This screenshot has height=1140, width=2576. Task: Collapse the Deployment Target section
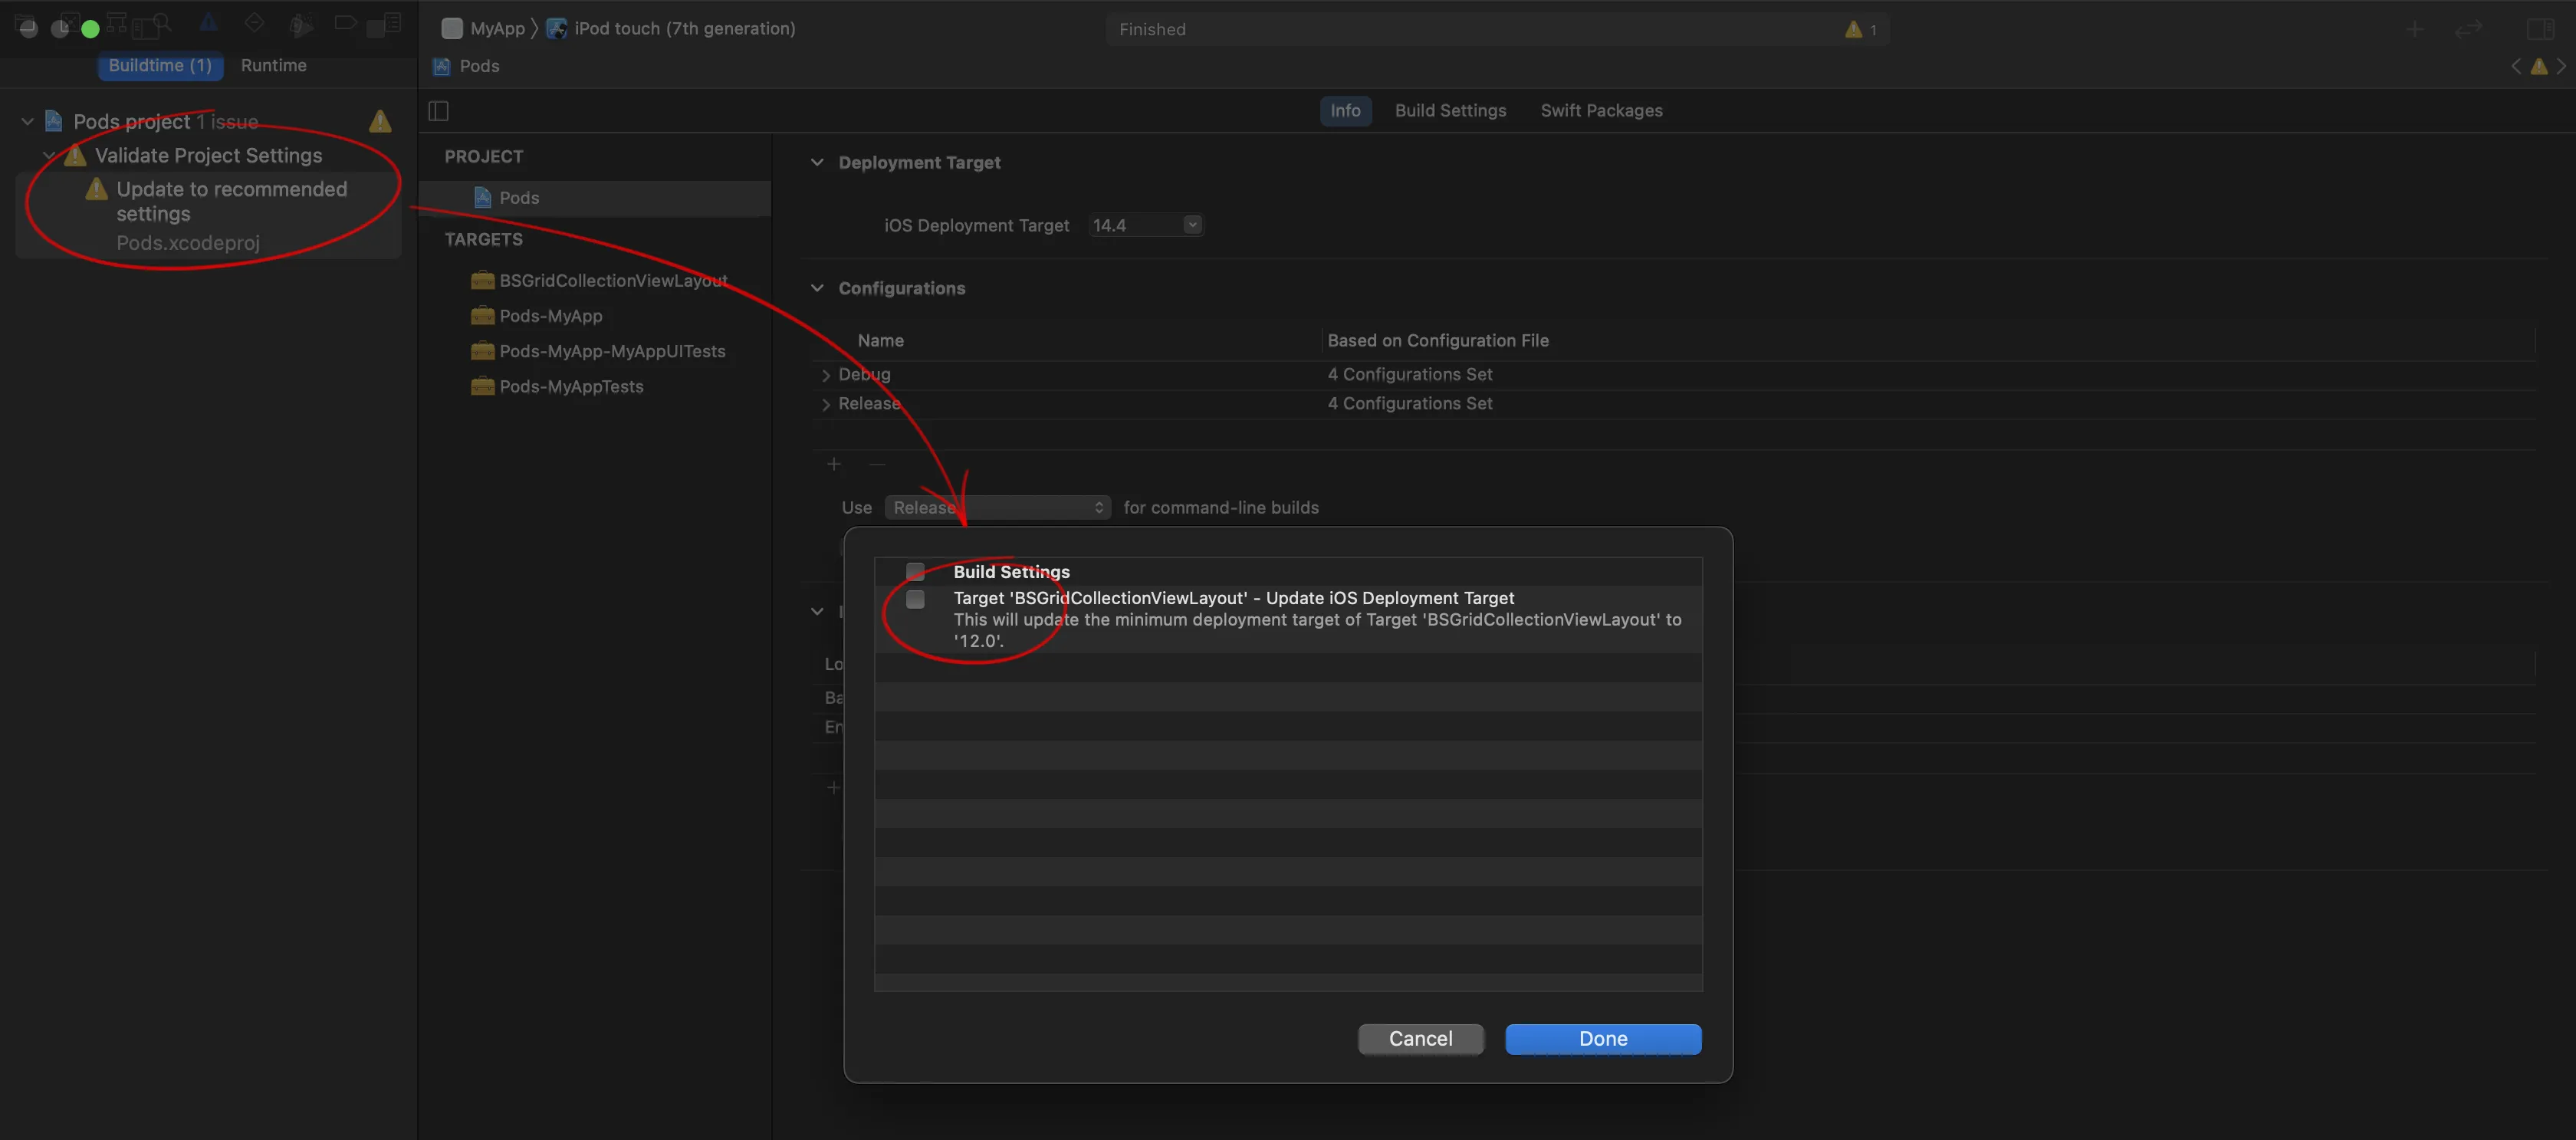[817, 162]
